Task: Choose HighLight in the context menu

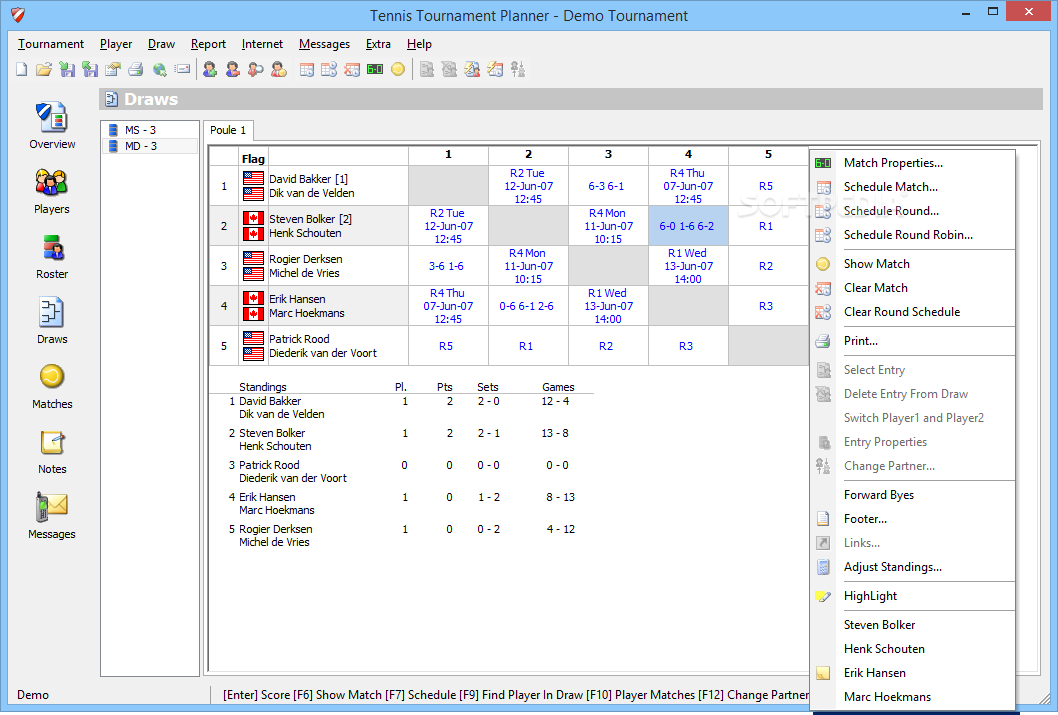Action: click(x=912, y=596)
